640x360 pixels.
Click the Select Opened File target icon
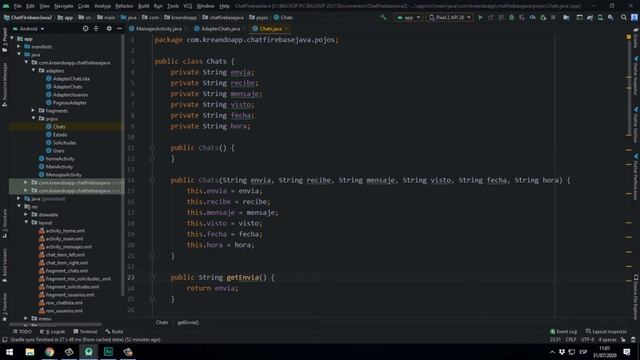[x=85, y=29]
